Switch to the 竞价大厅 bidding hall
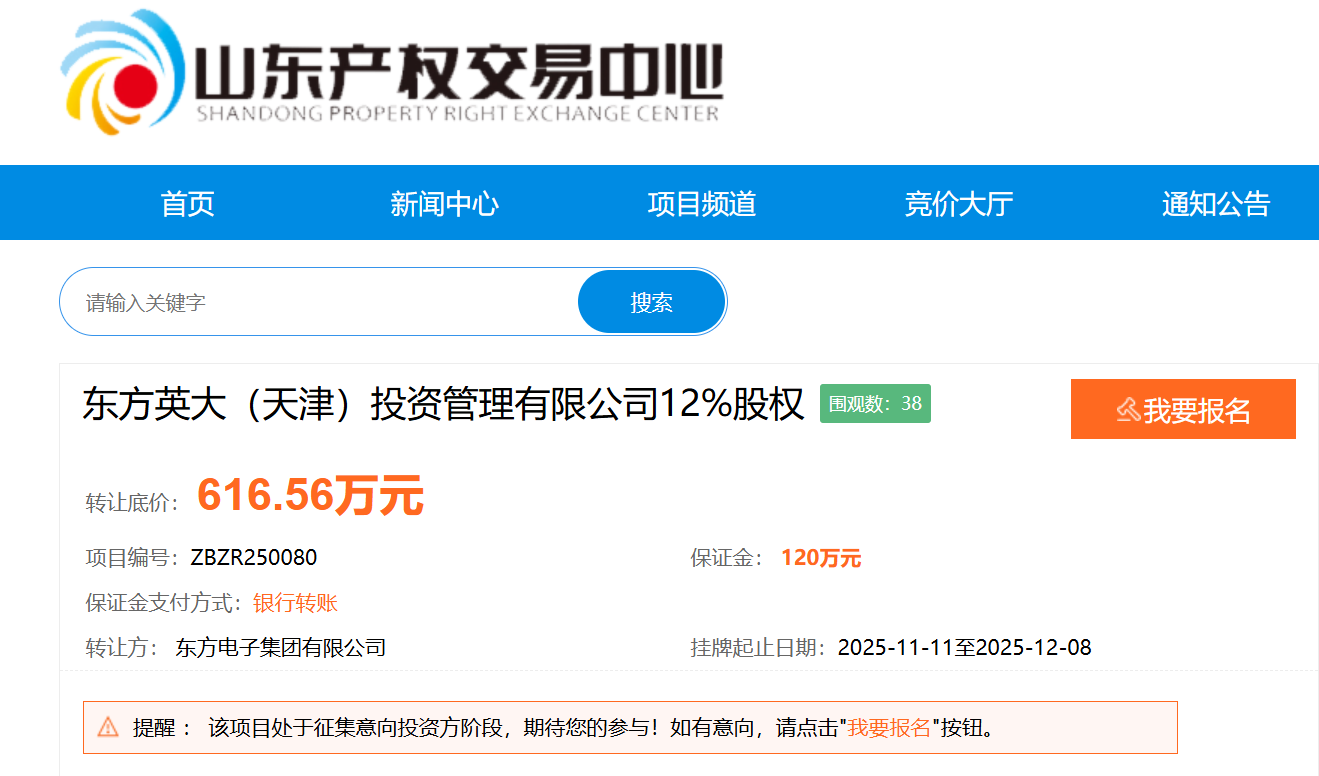This screenshot has width=1319, height=776. 959,204
